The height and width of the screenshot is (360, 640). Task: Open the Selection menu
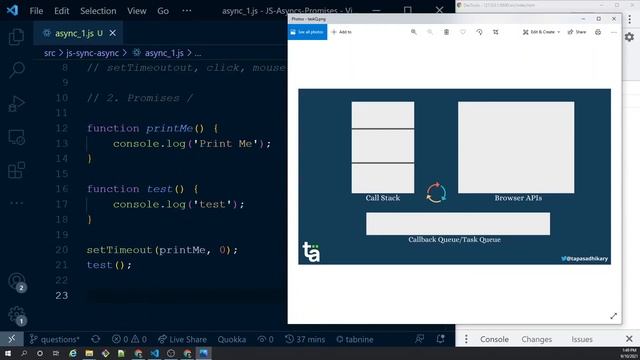98,11
